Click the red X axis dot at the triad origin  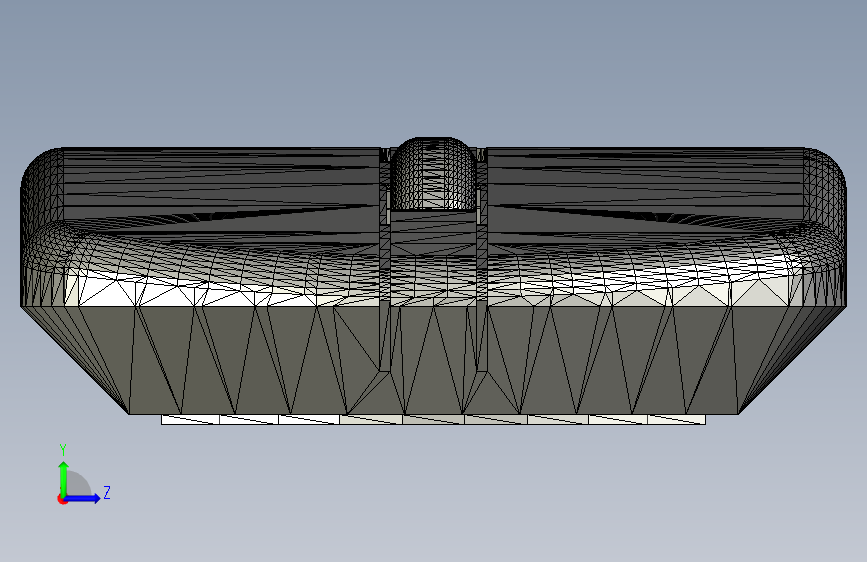coord(62,499)
